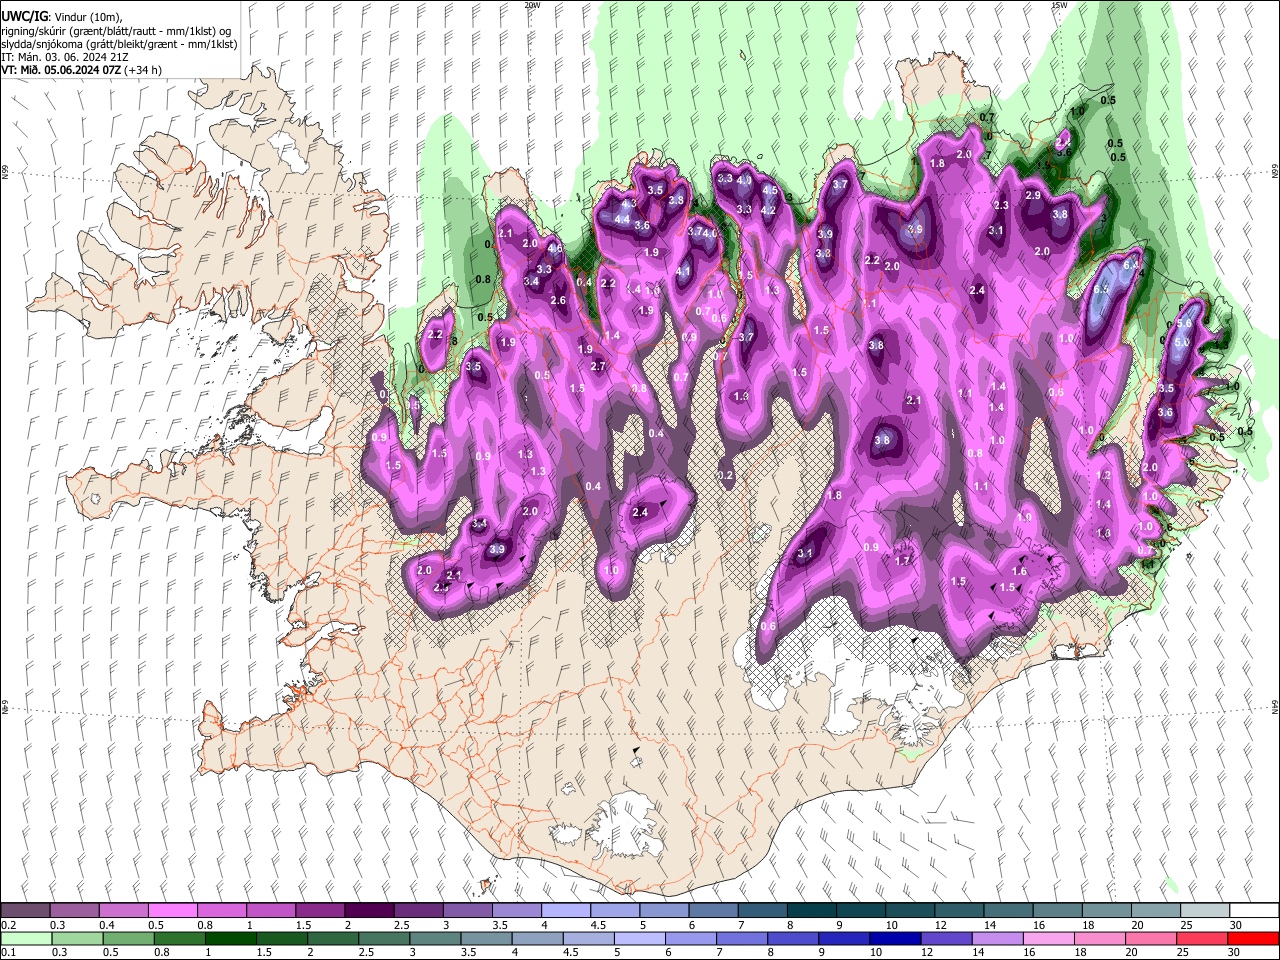Click the '4.5' precipitation value on the map

click(x=770, y=190)
